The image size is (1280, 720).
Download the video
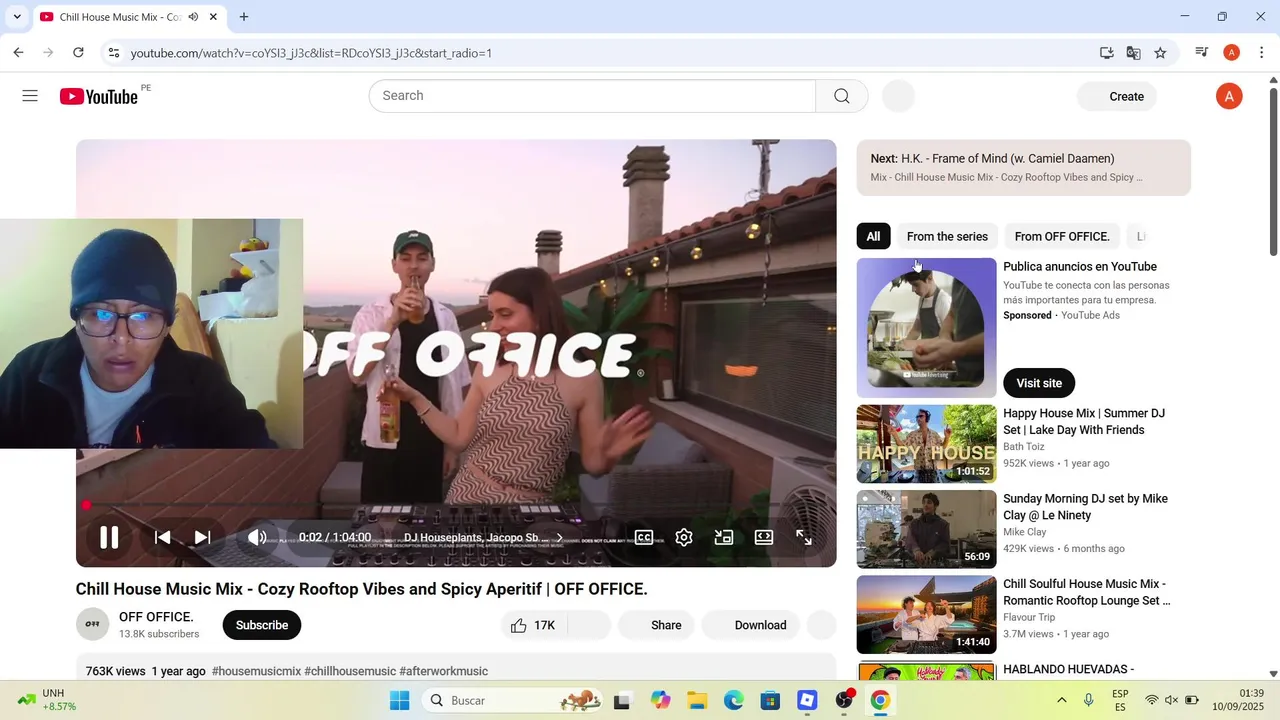pyautogui.click(x=750, y=625)
